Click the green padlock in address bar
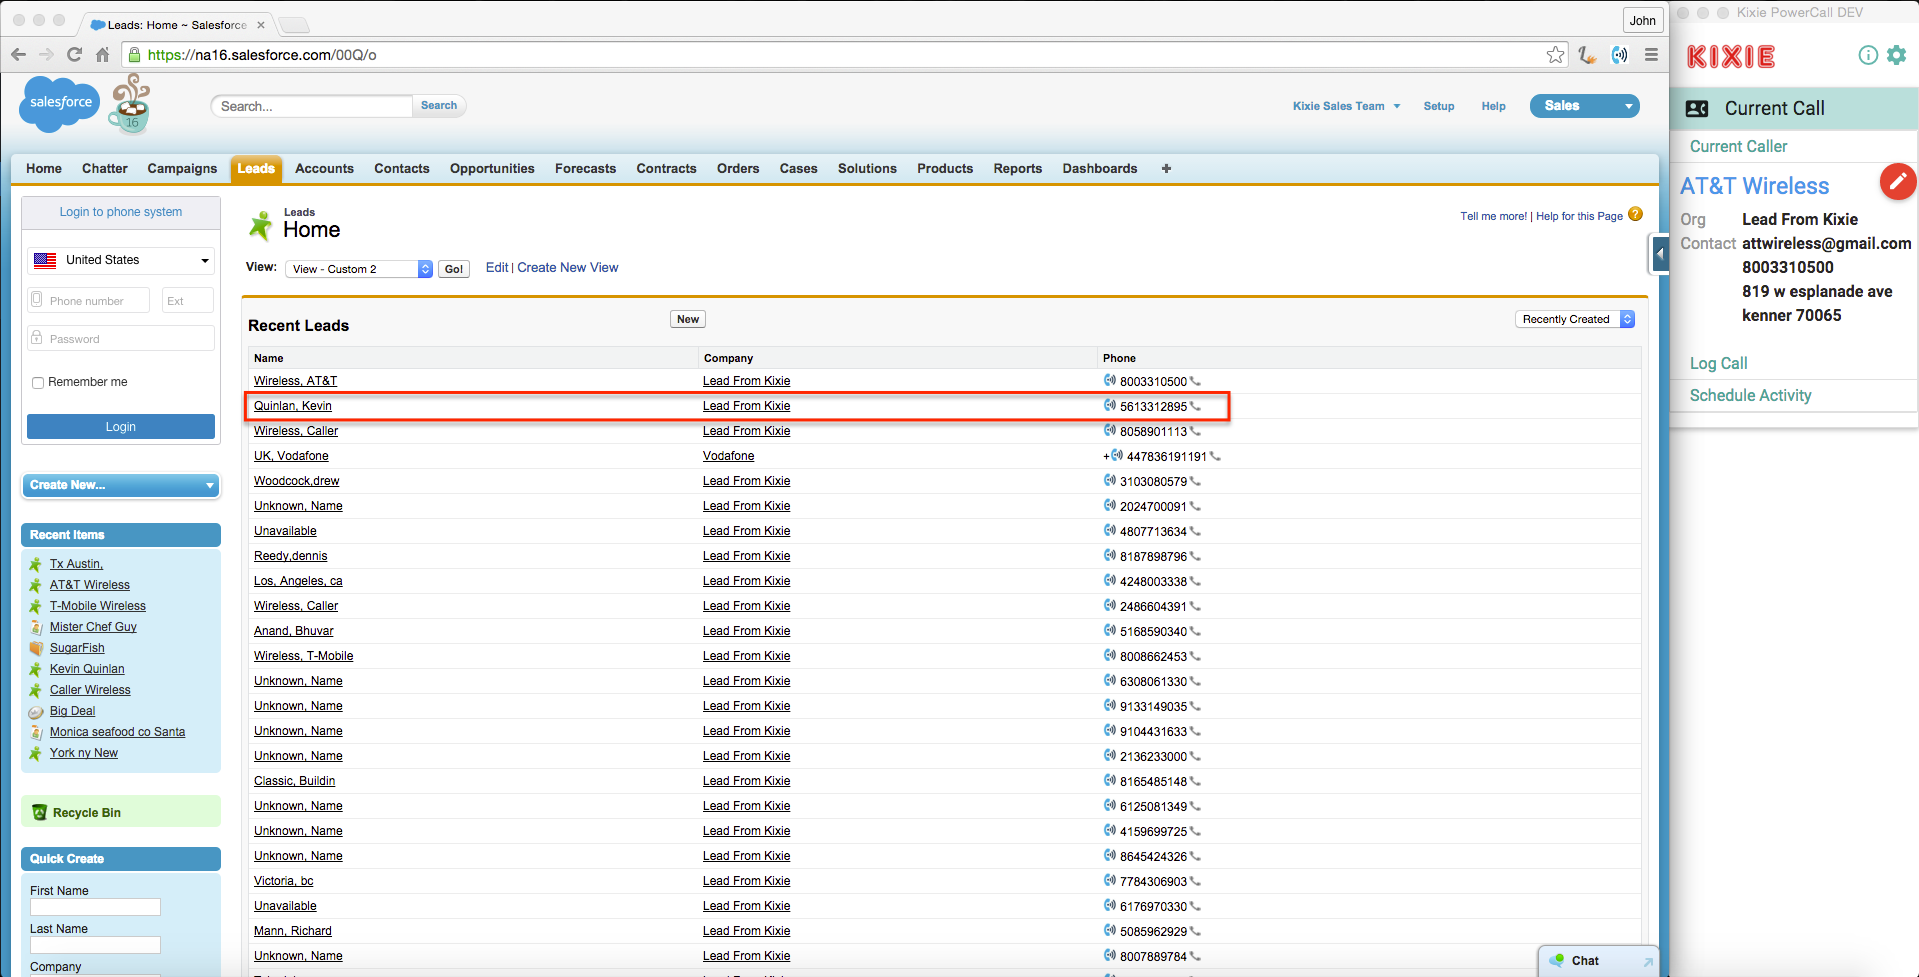 (135, 55)
